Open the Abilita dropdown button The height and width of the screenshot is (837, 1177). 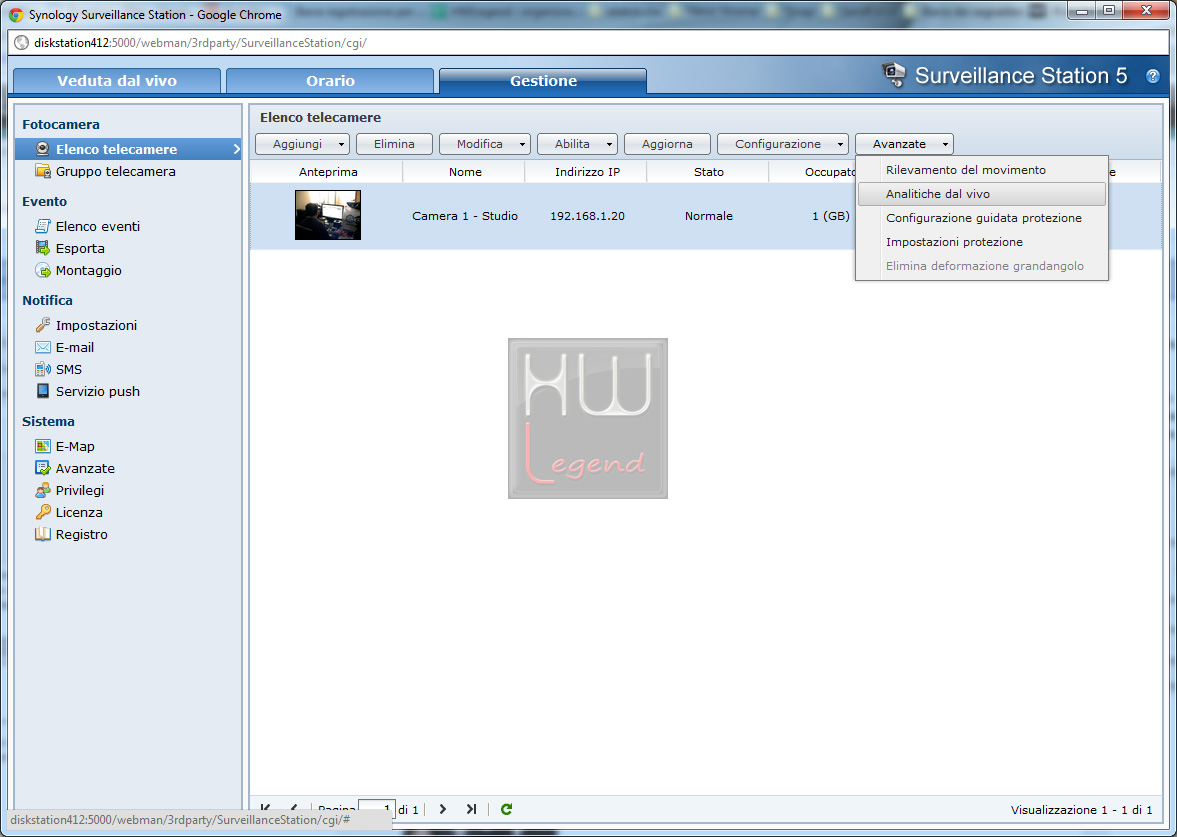577,144
